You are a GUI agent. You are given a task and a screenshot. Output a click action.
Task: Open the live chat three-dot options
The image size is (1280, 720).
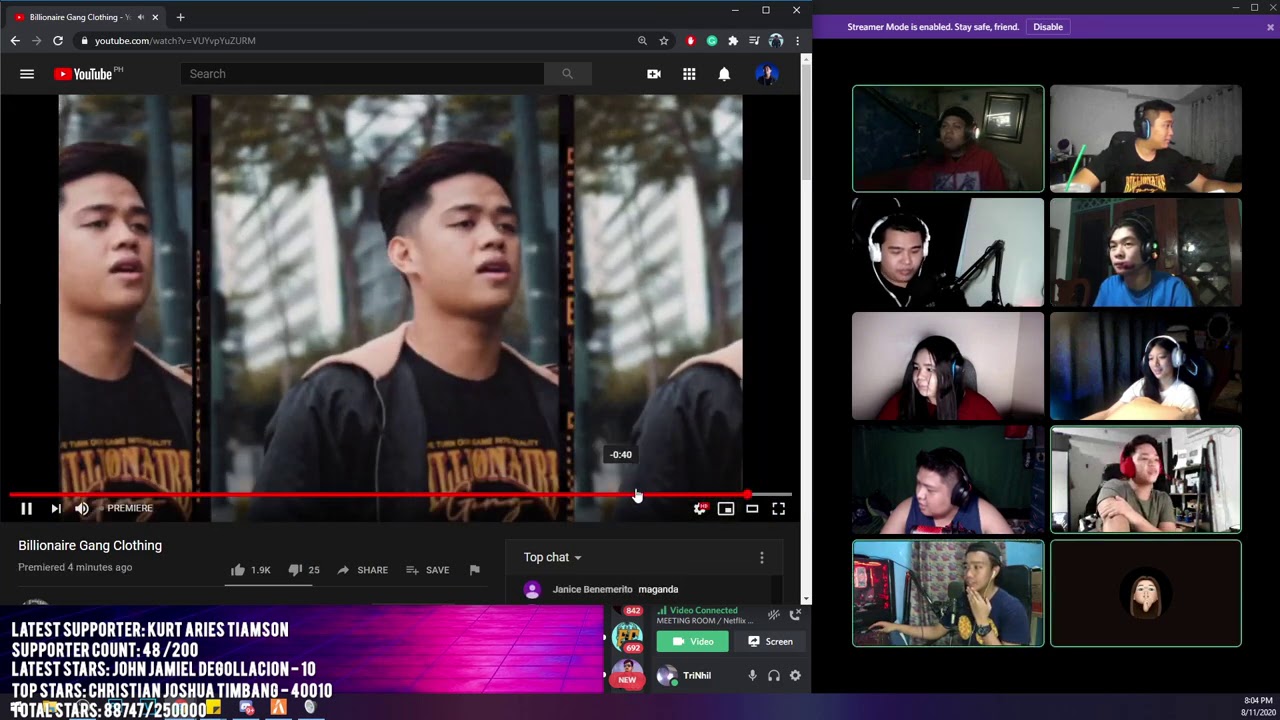point(762,557)
